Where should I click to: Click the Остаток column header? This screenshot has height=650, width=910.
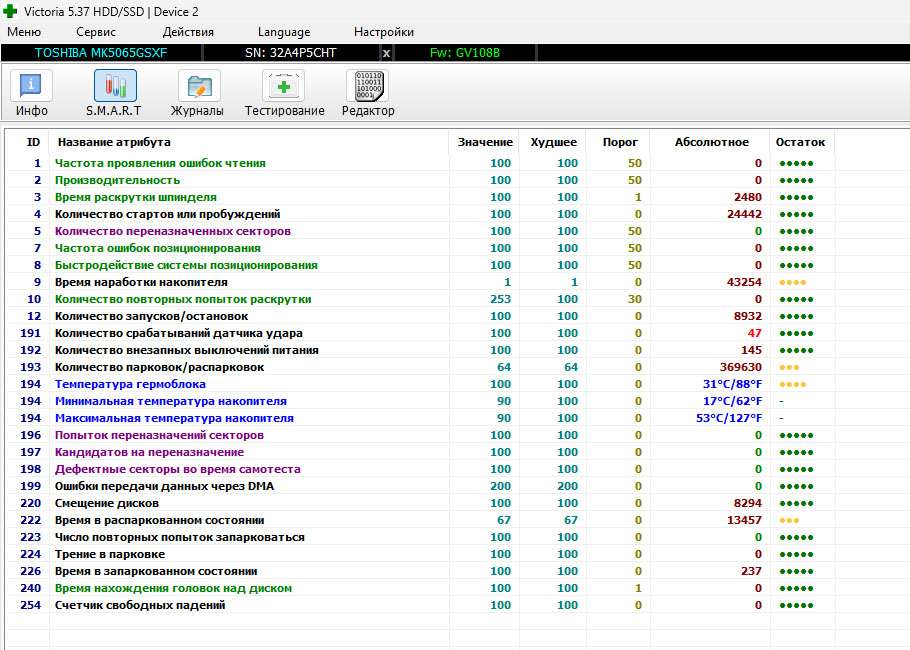click(800, 142)
